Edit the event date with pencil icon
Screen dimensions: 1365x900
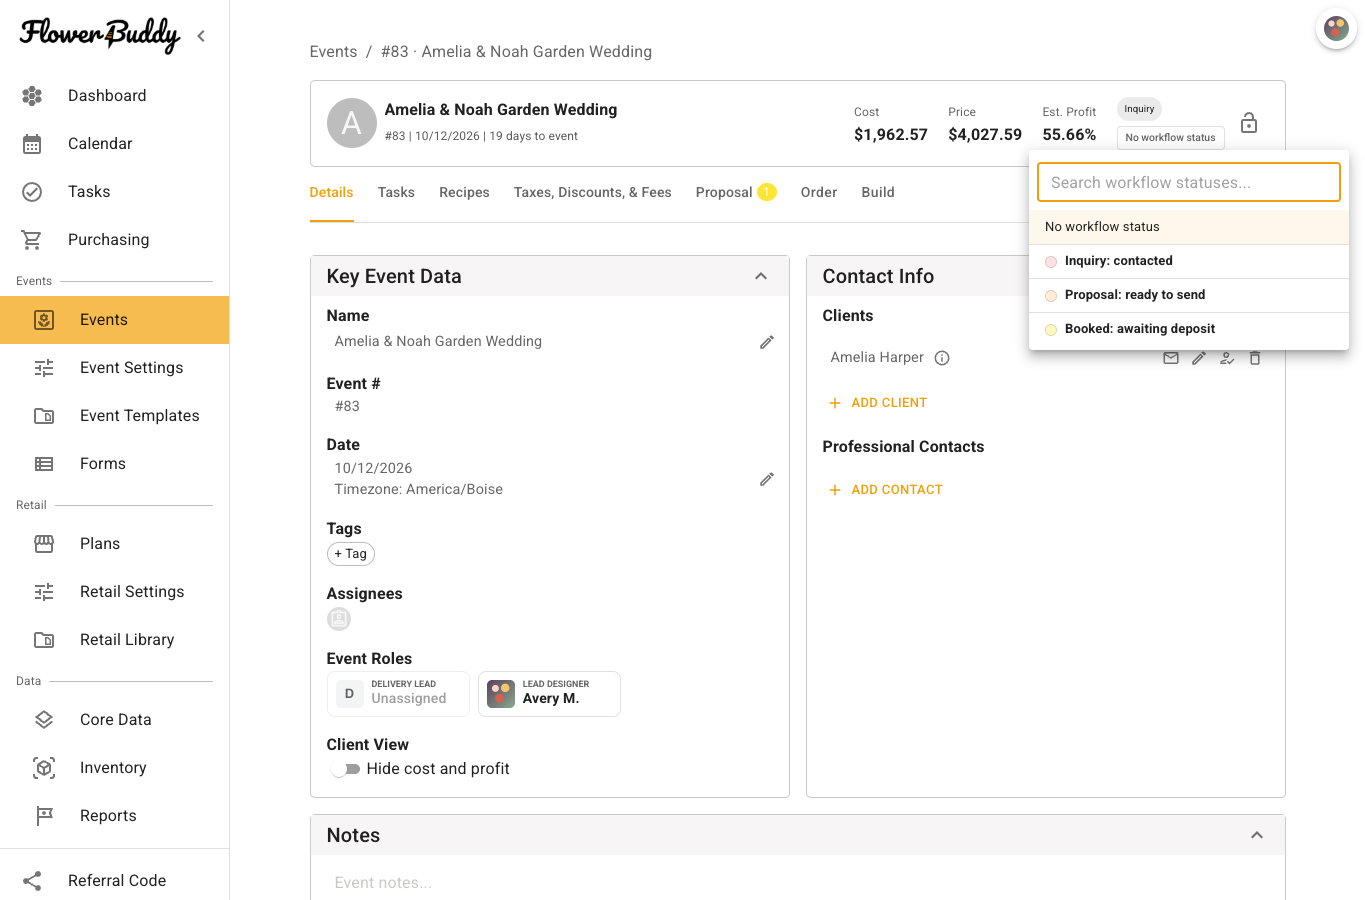767,479
